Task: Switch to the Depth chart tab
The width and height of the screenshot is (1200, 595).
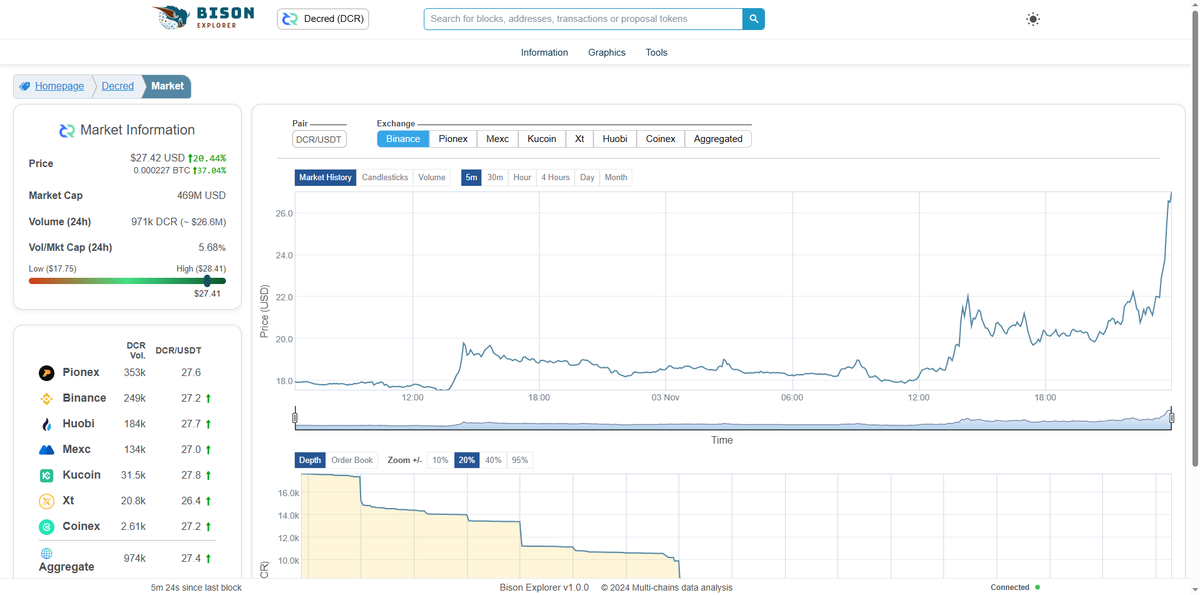Action: pyautogui.click(x=310, y=460)
